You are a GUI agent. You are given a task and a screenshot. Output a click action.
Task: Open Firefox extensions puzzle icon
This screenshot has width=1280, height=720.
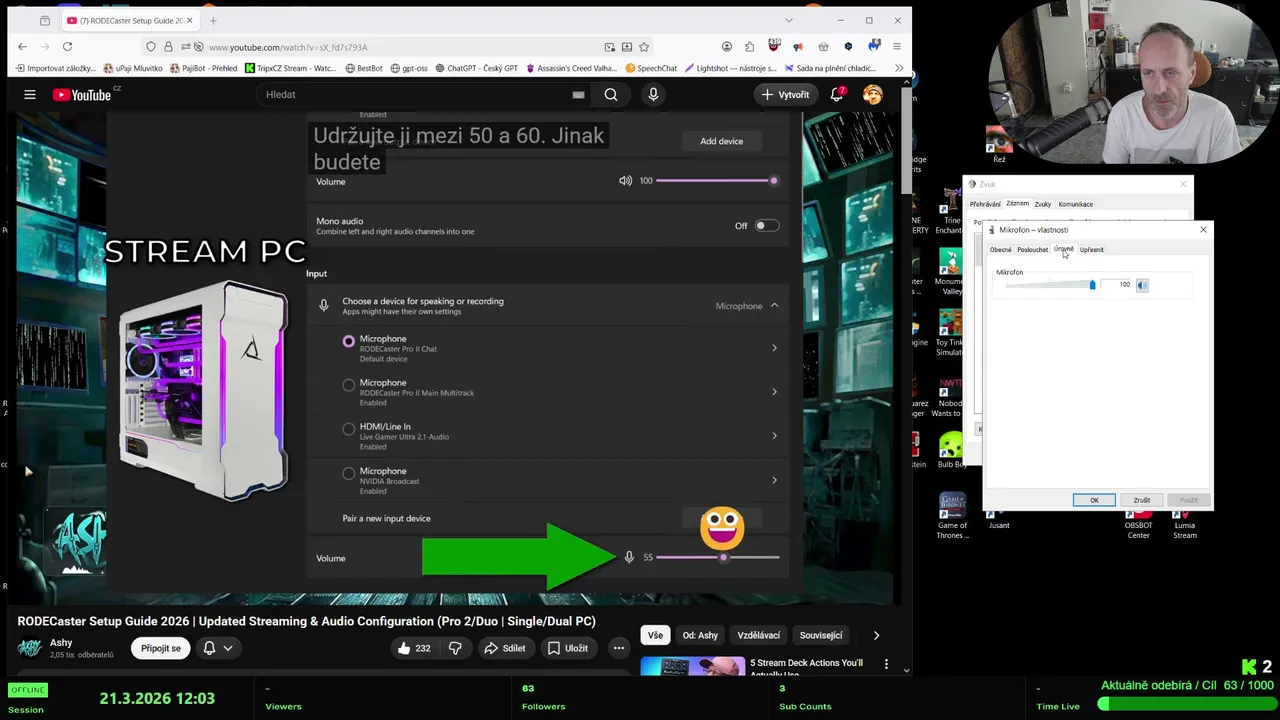click(749, 46)
